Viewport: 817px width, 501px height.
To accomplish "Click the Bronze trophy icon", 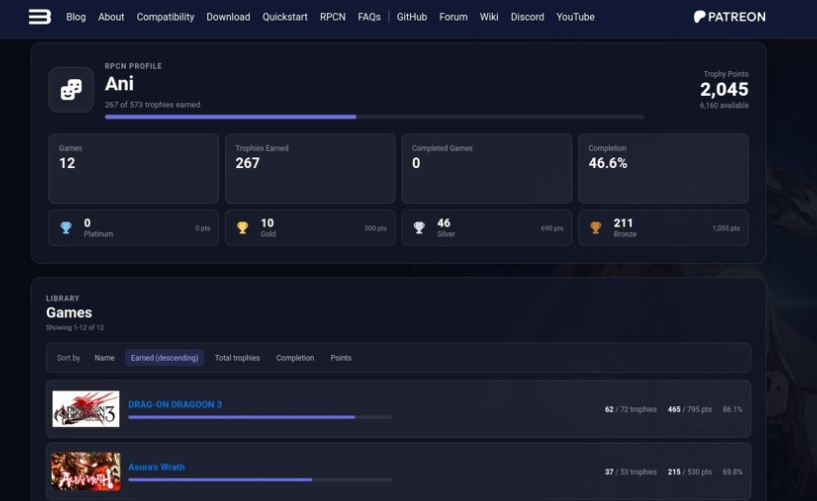I will click(x=596, y=228).
